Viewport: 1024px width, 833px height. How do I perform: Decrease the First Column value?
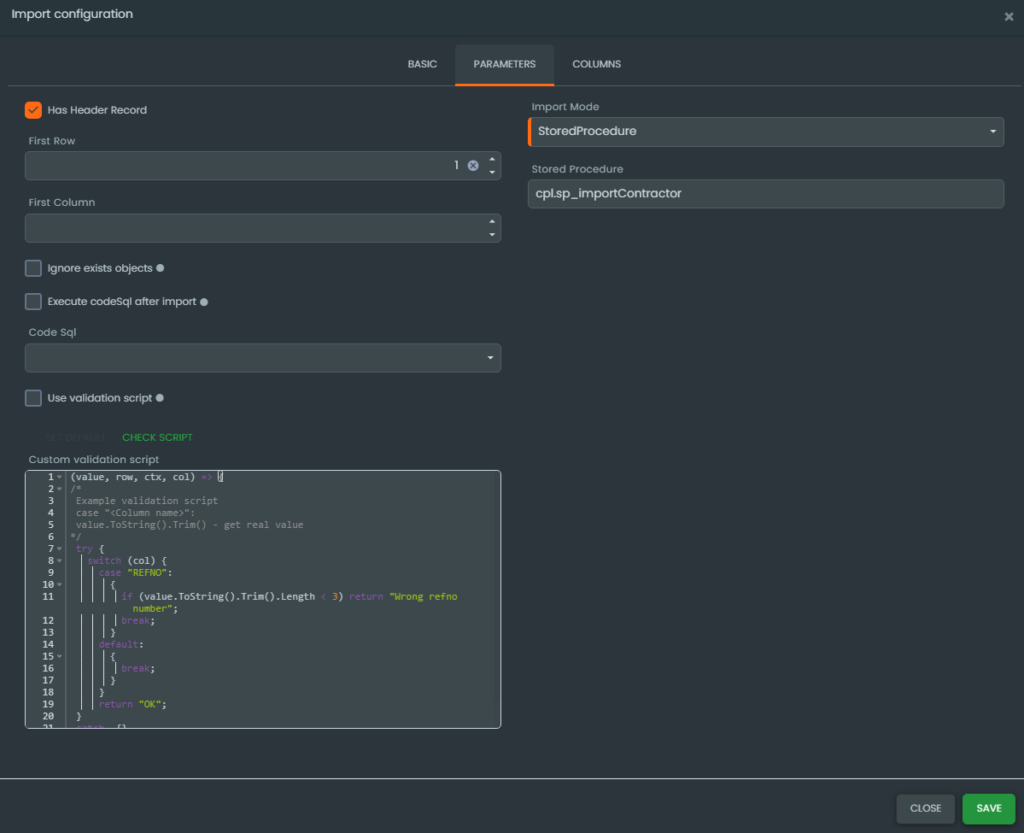491,235
